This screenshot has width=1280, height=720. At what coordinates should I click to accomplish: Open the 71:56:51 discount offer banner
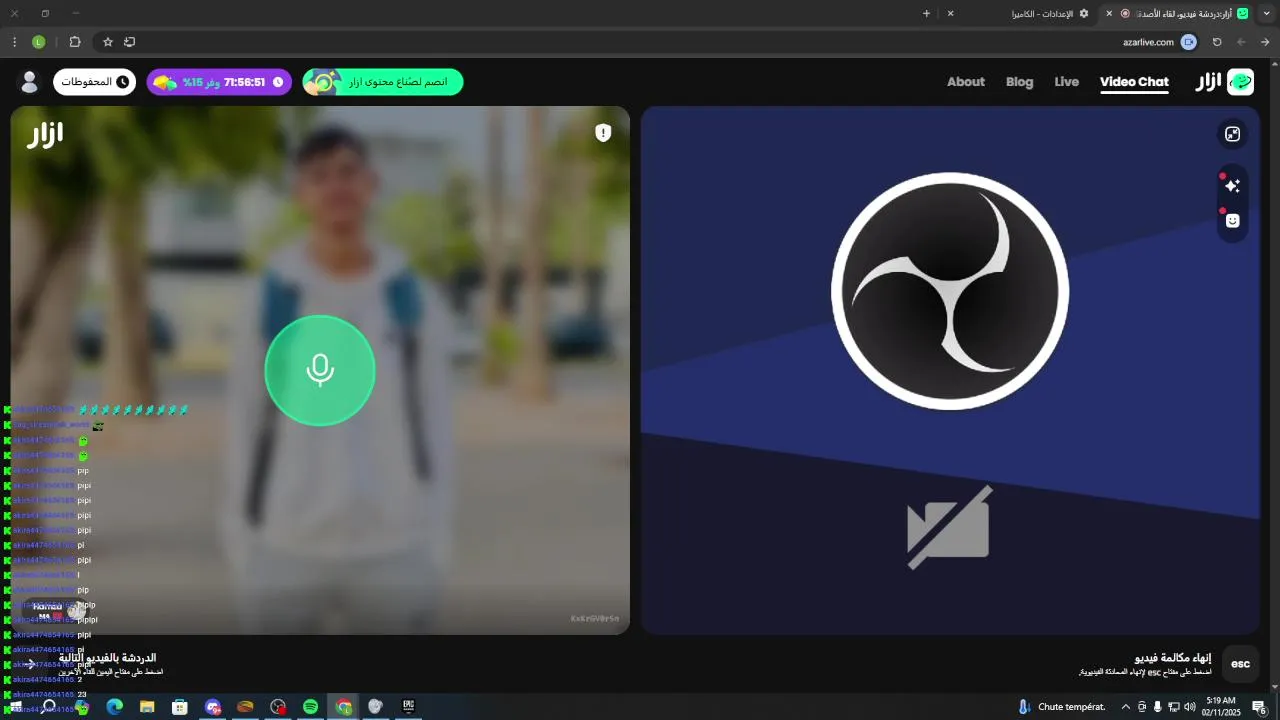(219, 82)
